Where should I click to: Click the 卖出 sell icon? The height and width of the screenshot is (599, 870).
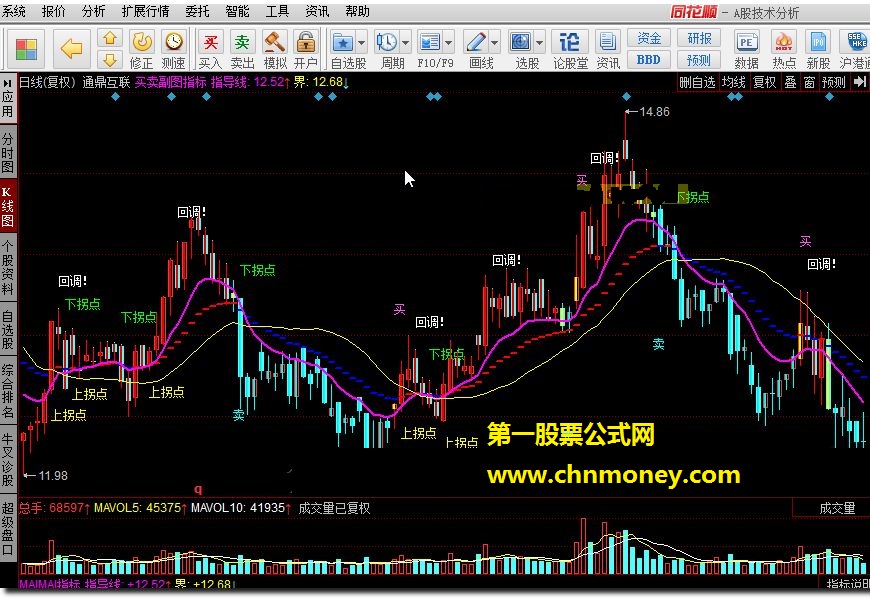(242, 49)
